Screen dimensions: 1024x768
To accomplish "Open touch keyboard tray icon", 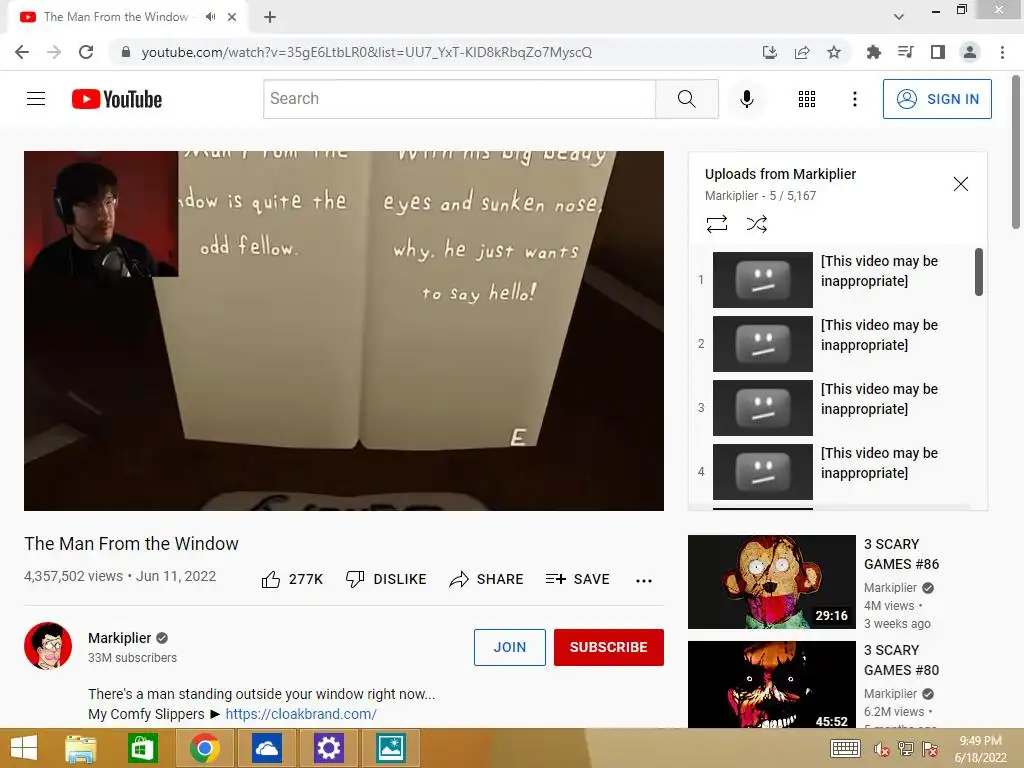I will pos(845,748).
